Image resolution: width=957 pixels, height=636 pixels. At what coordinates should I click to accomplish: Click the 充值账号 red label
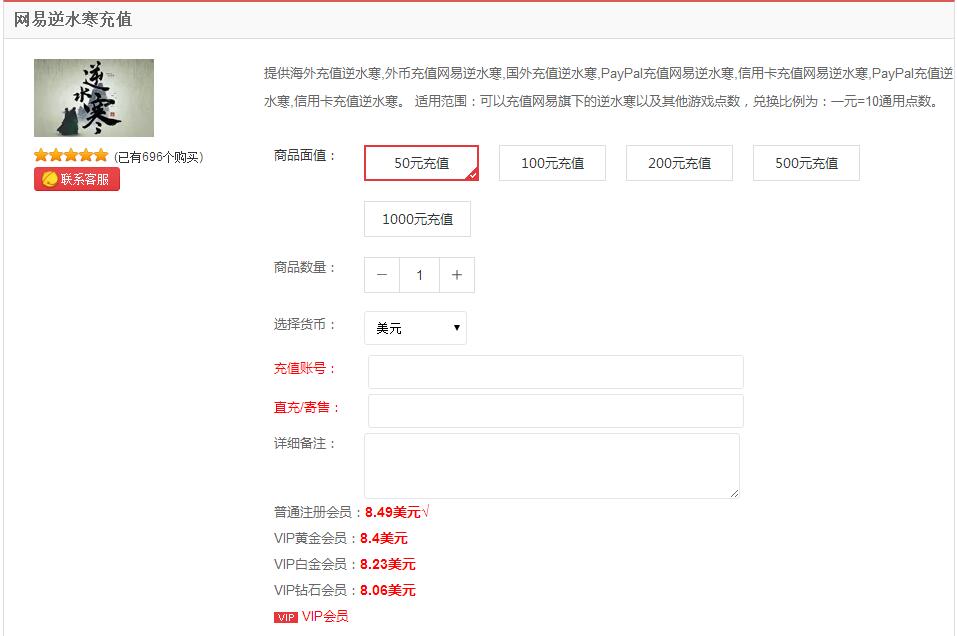coord(305,368)
